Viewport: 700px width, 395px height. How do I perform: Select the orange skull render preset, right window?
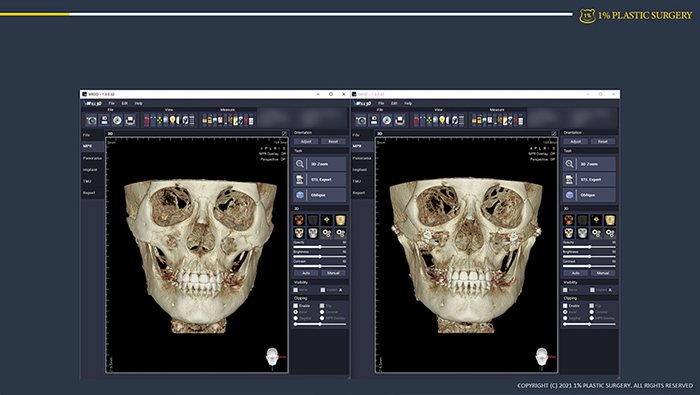click(568, 220)
